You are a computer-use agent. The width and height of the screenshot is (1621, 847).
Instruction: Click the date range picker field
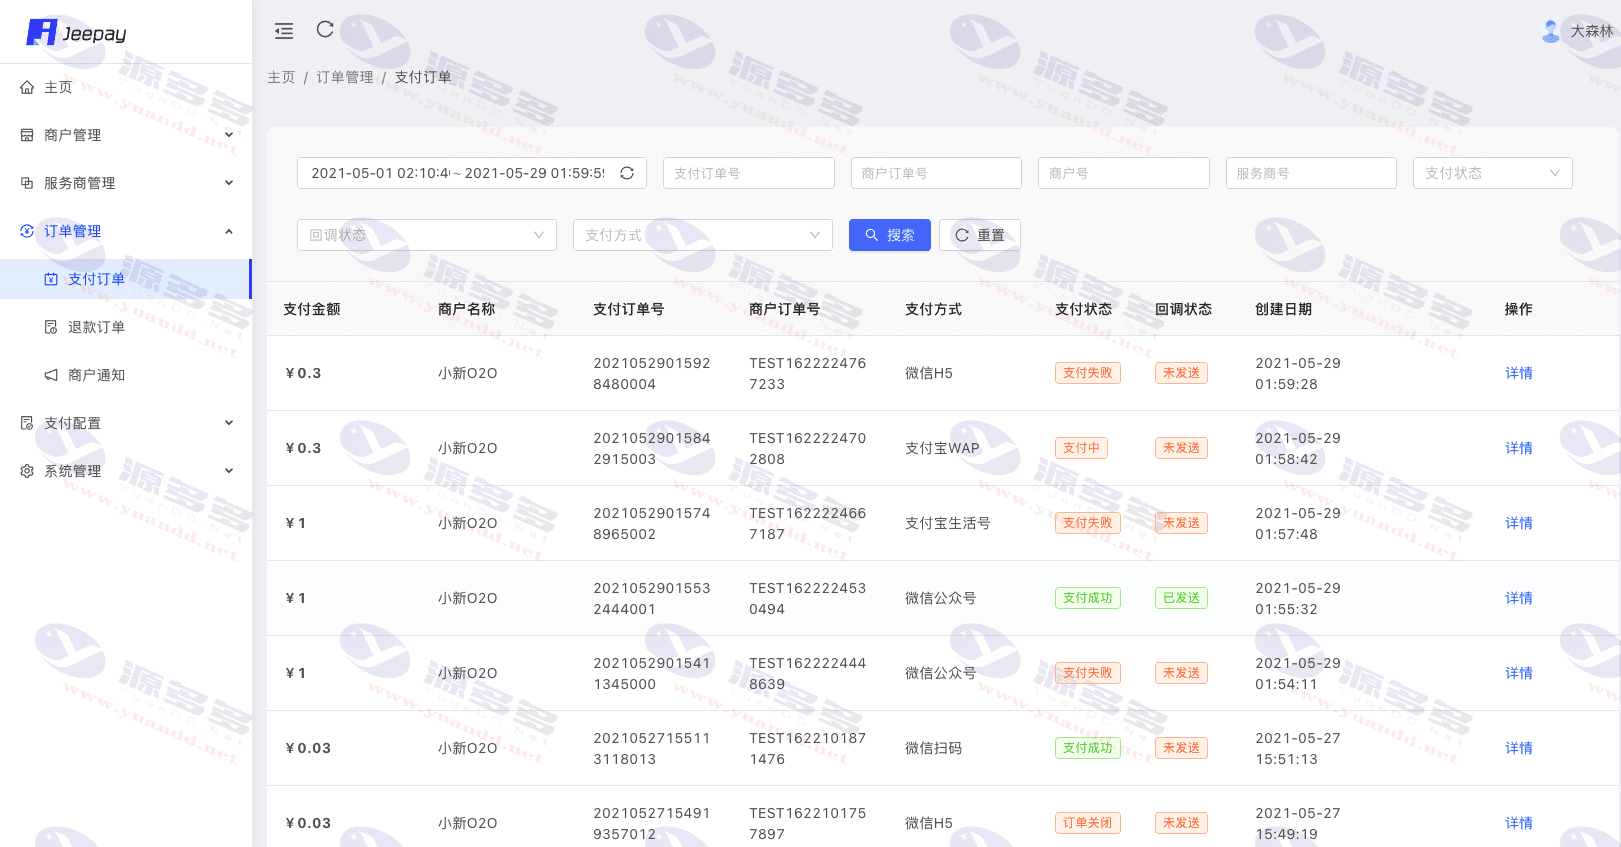(x=472, y=173)
